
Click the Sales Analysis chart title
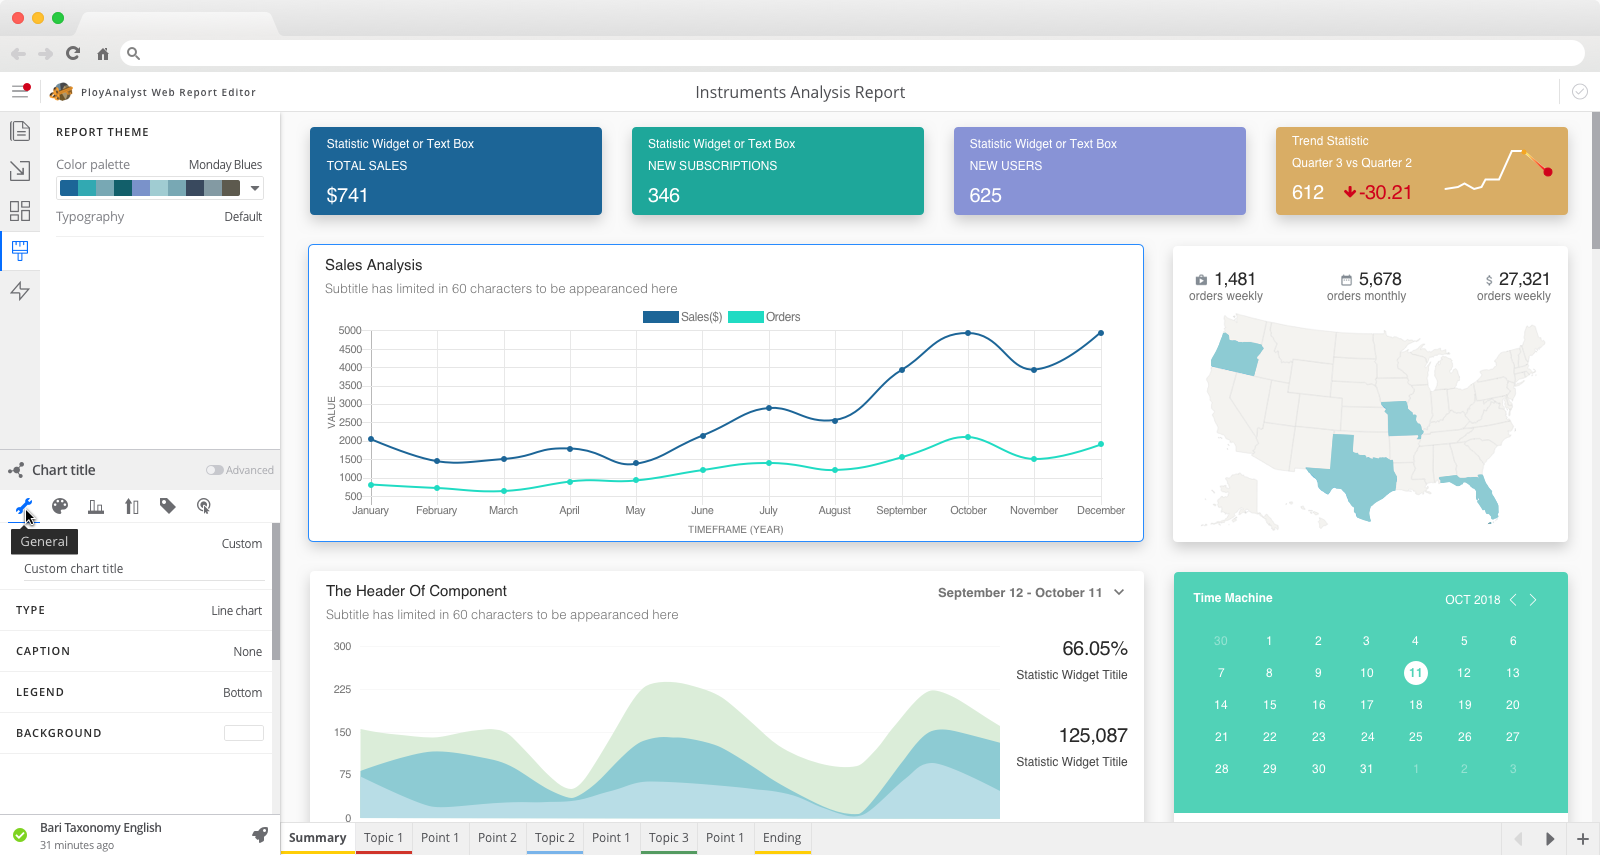pyautogui.click(x=374, y=265)
